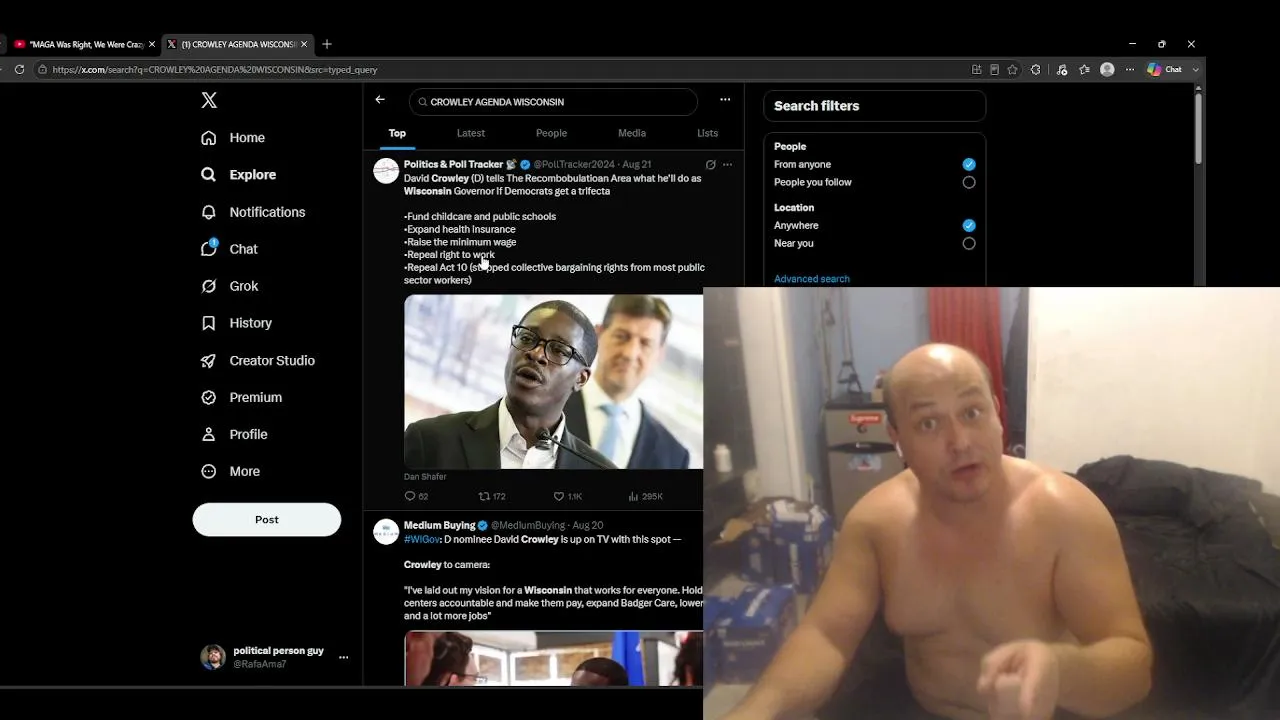The width and height of the screenshot is (1280, 720).
Task: Click the browser address bar URL
Action: point(215,70)
